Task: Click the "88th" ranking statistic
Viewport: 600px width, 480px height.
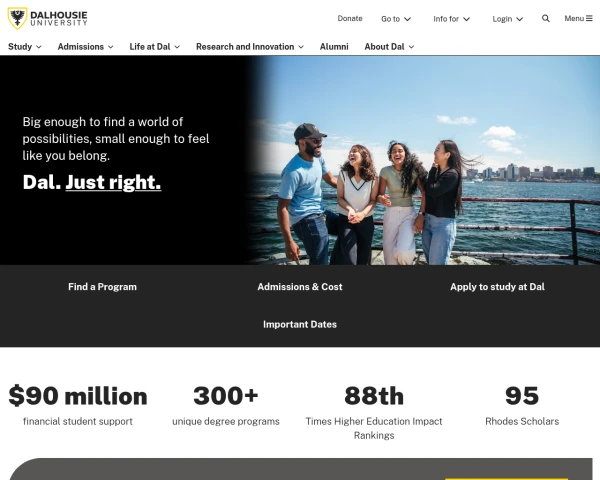Action: pyautogui.click(x=374, y=396)
